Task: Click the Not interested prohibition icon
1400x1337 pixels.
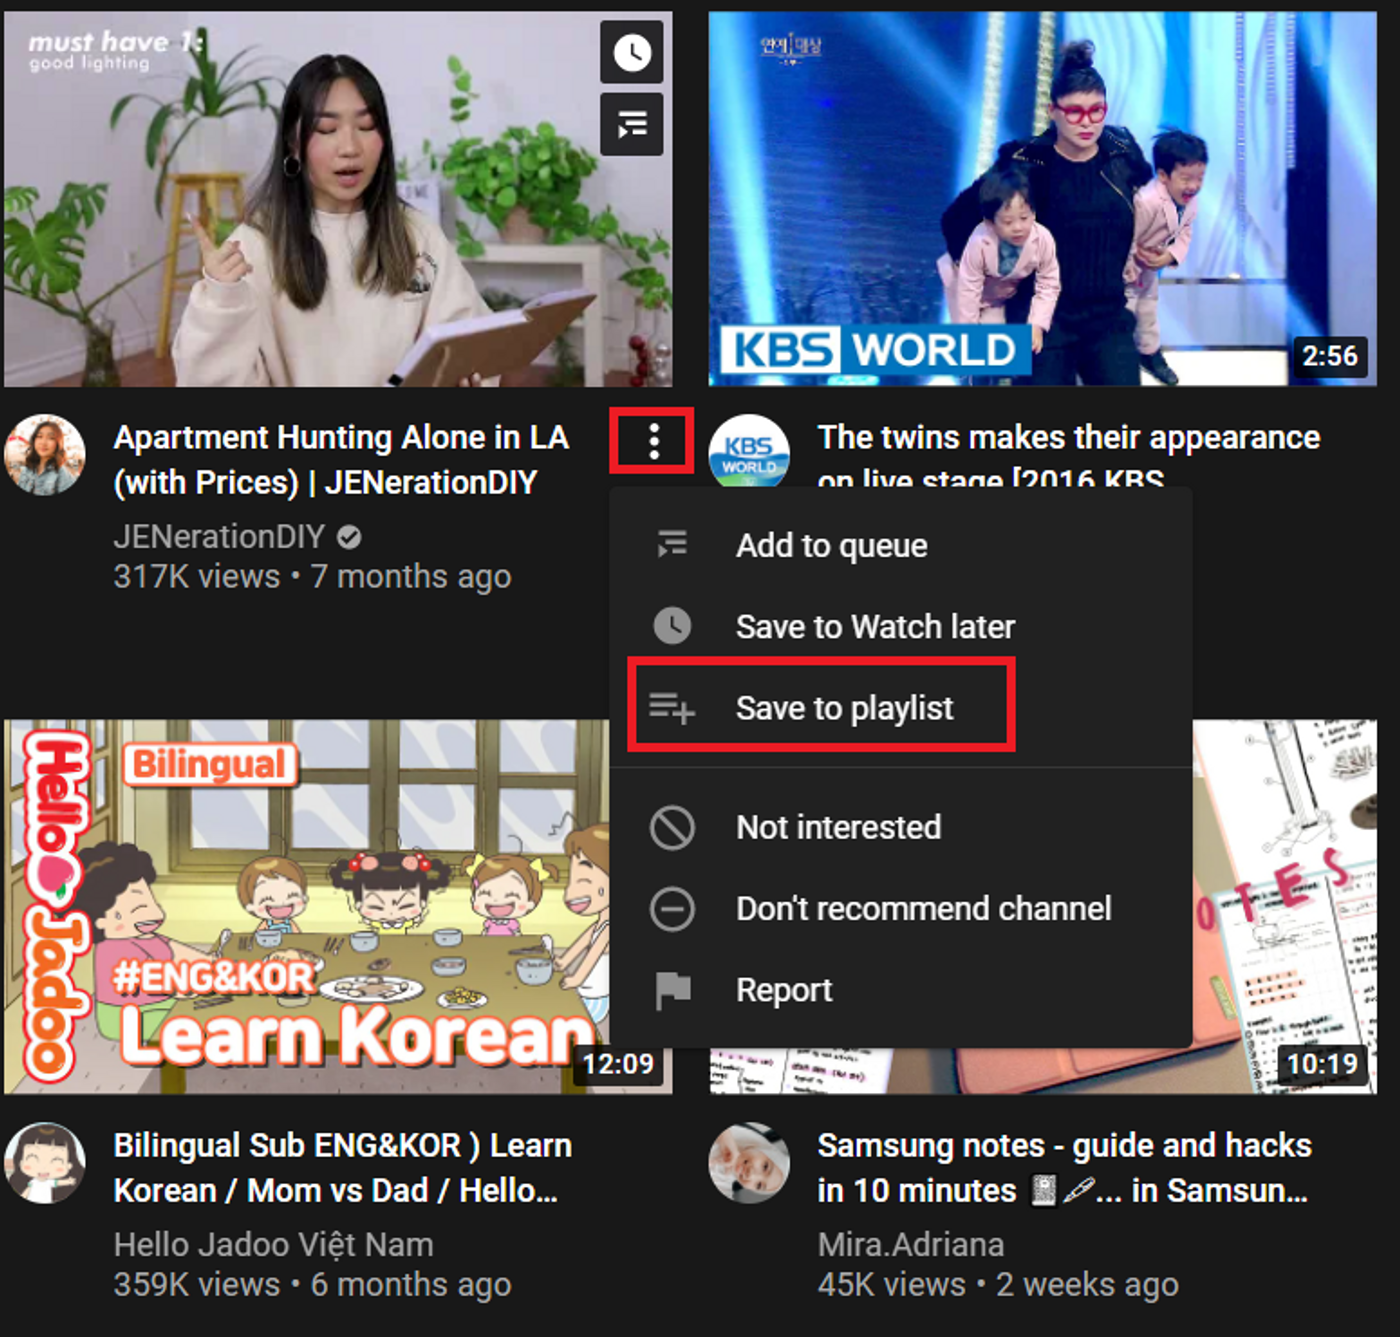Action: 673,827
